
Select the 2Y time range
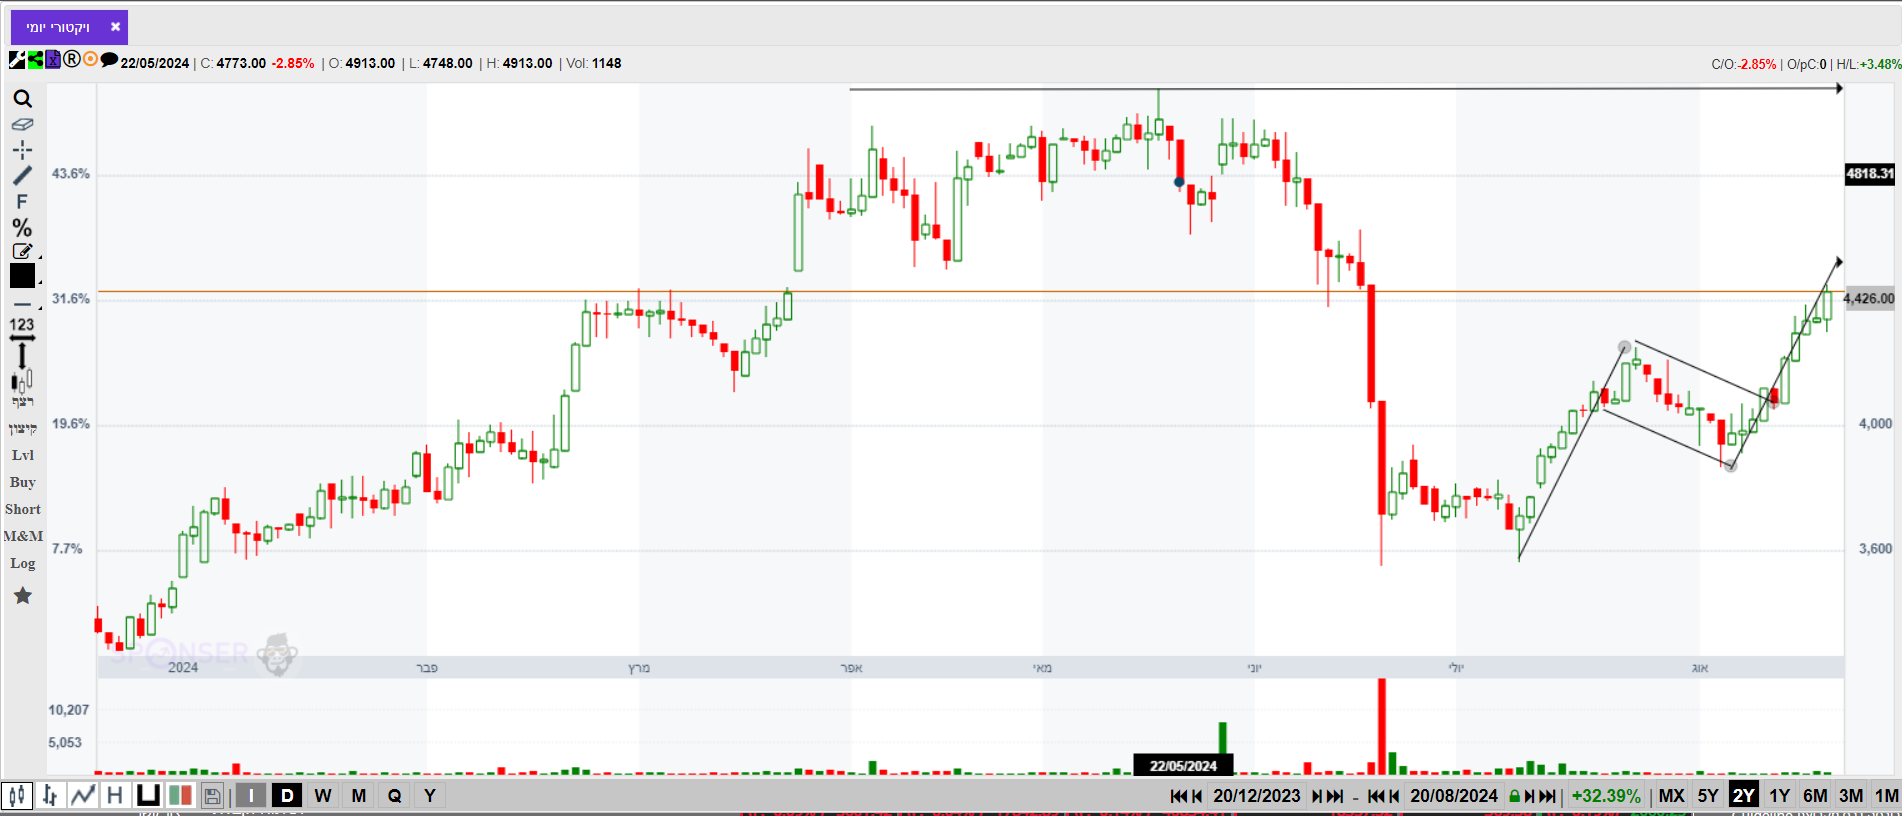[1744, 796]
